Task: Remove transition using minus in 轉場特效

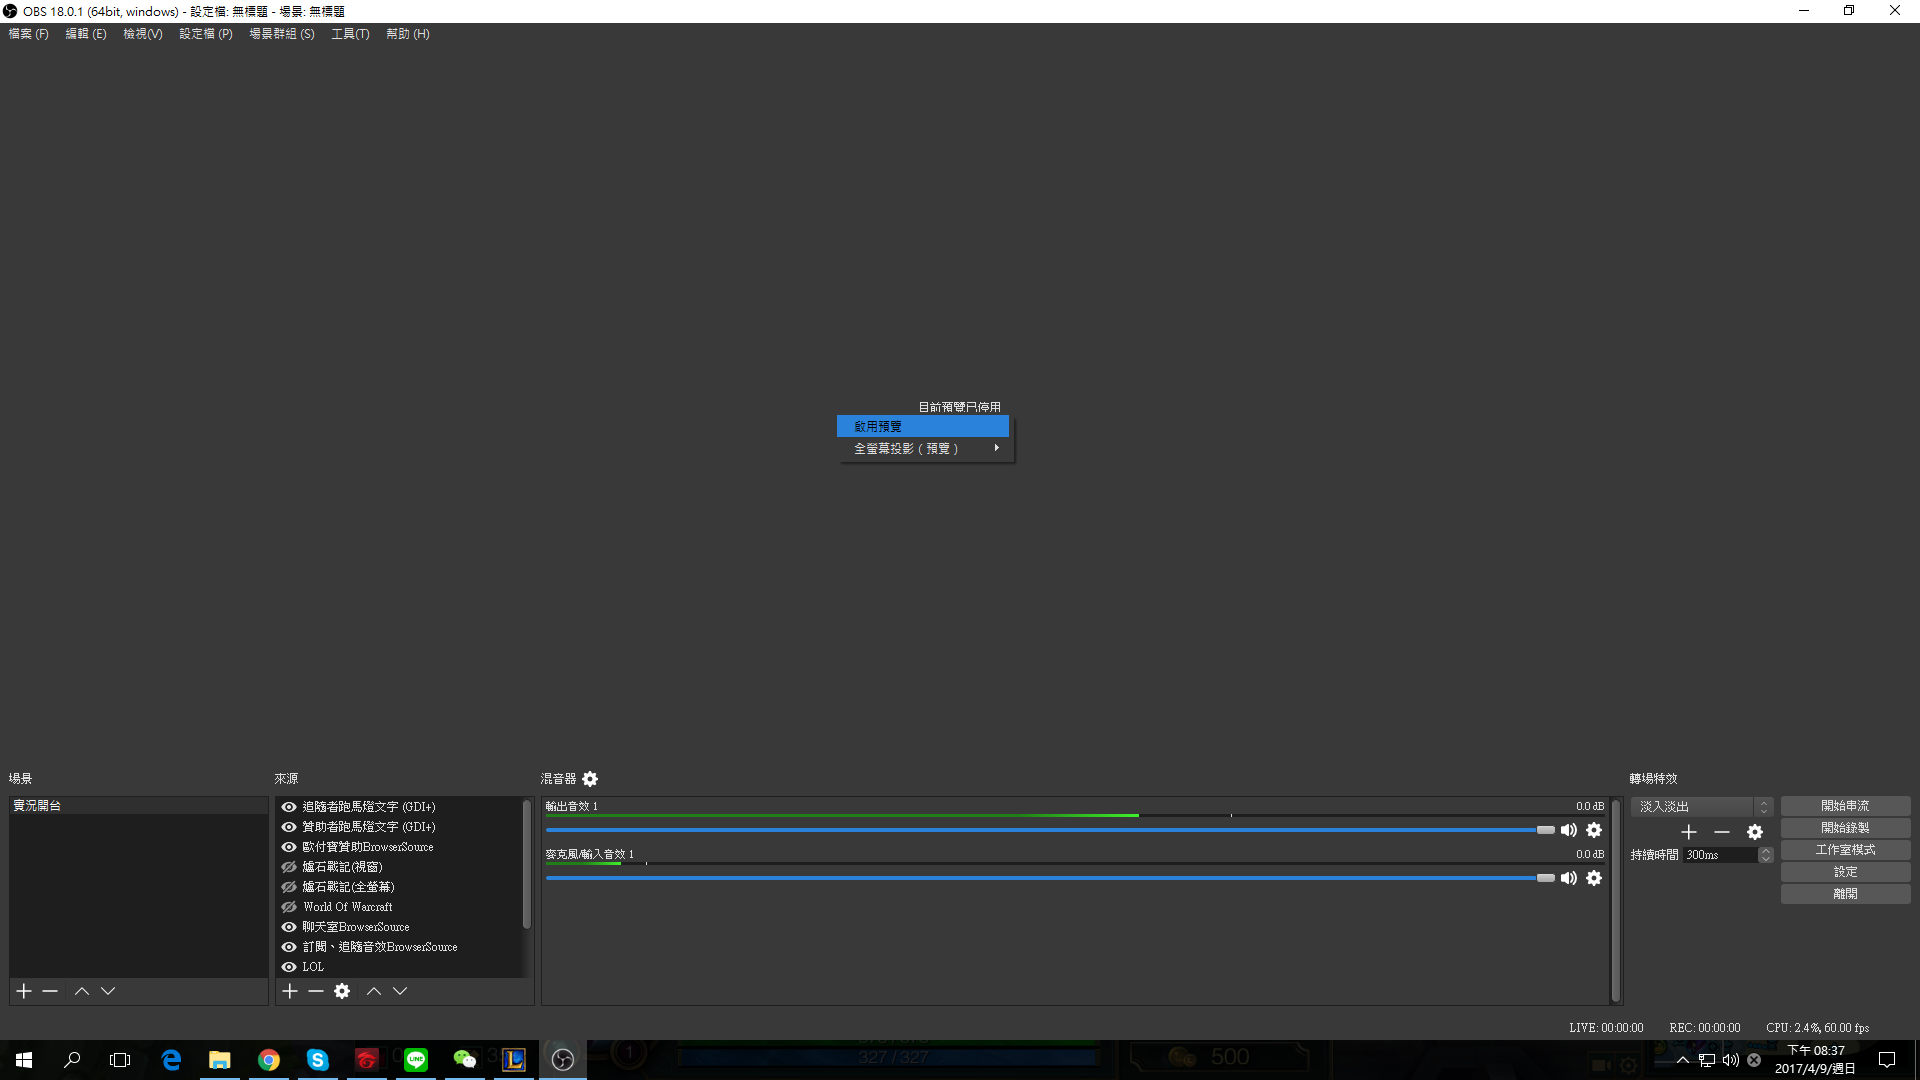Action: click(1722, 832)
